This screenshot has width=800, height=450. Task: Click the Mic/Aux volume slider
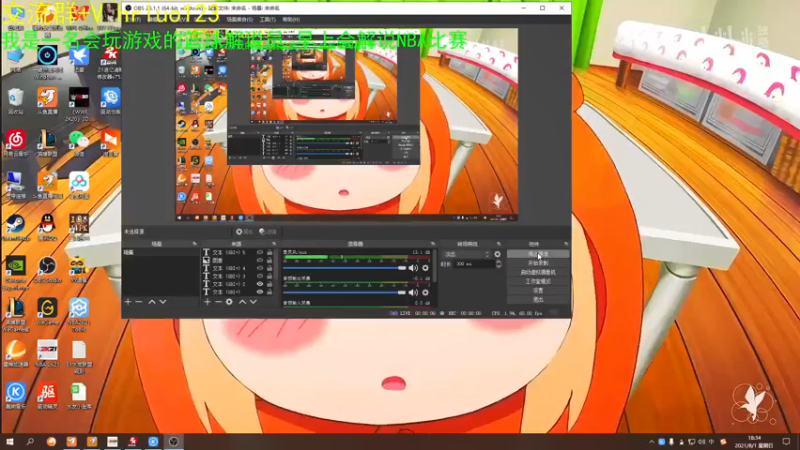(x=344, y=268)
